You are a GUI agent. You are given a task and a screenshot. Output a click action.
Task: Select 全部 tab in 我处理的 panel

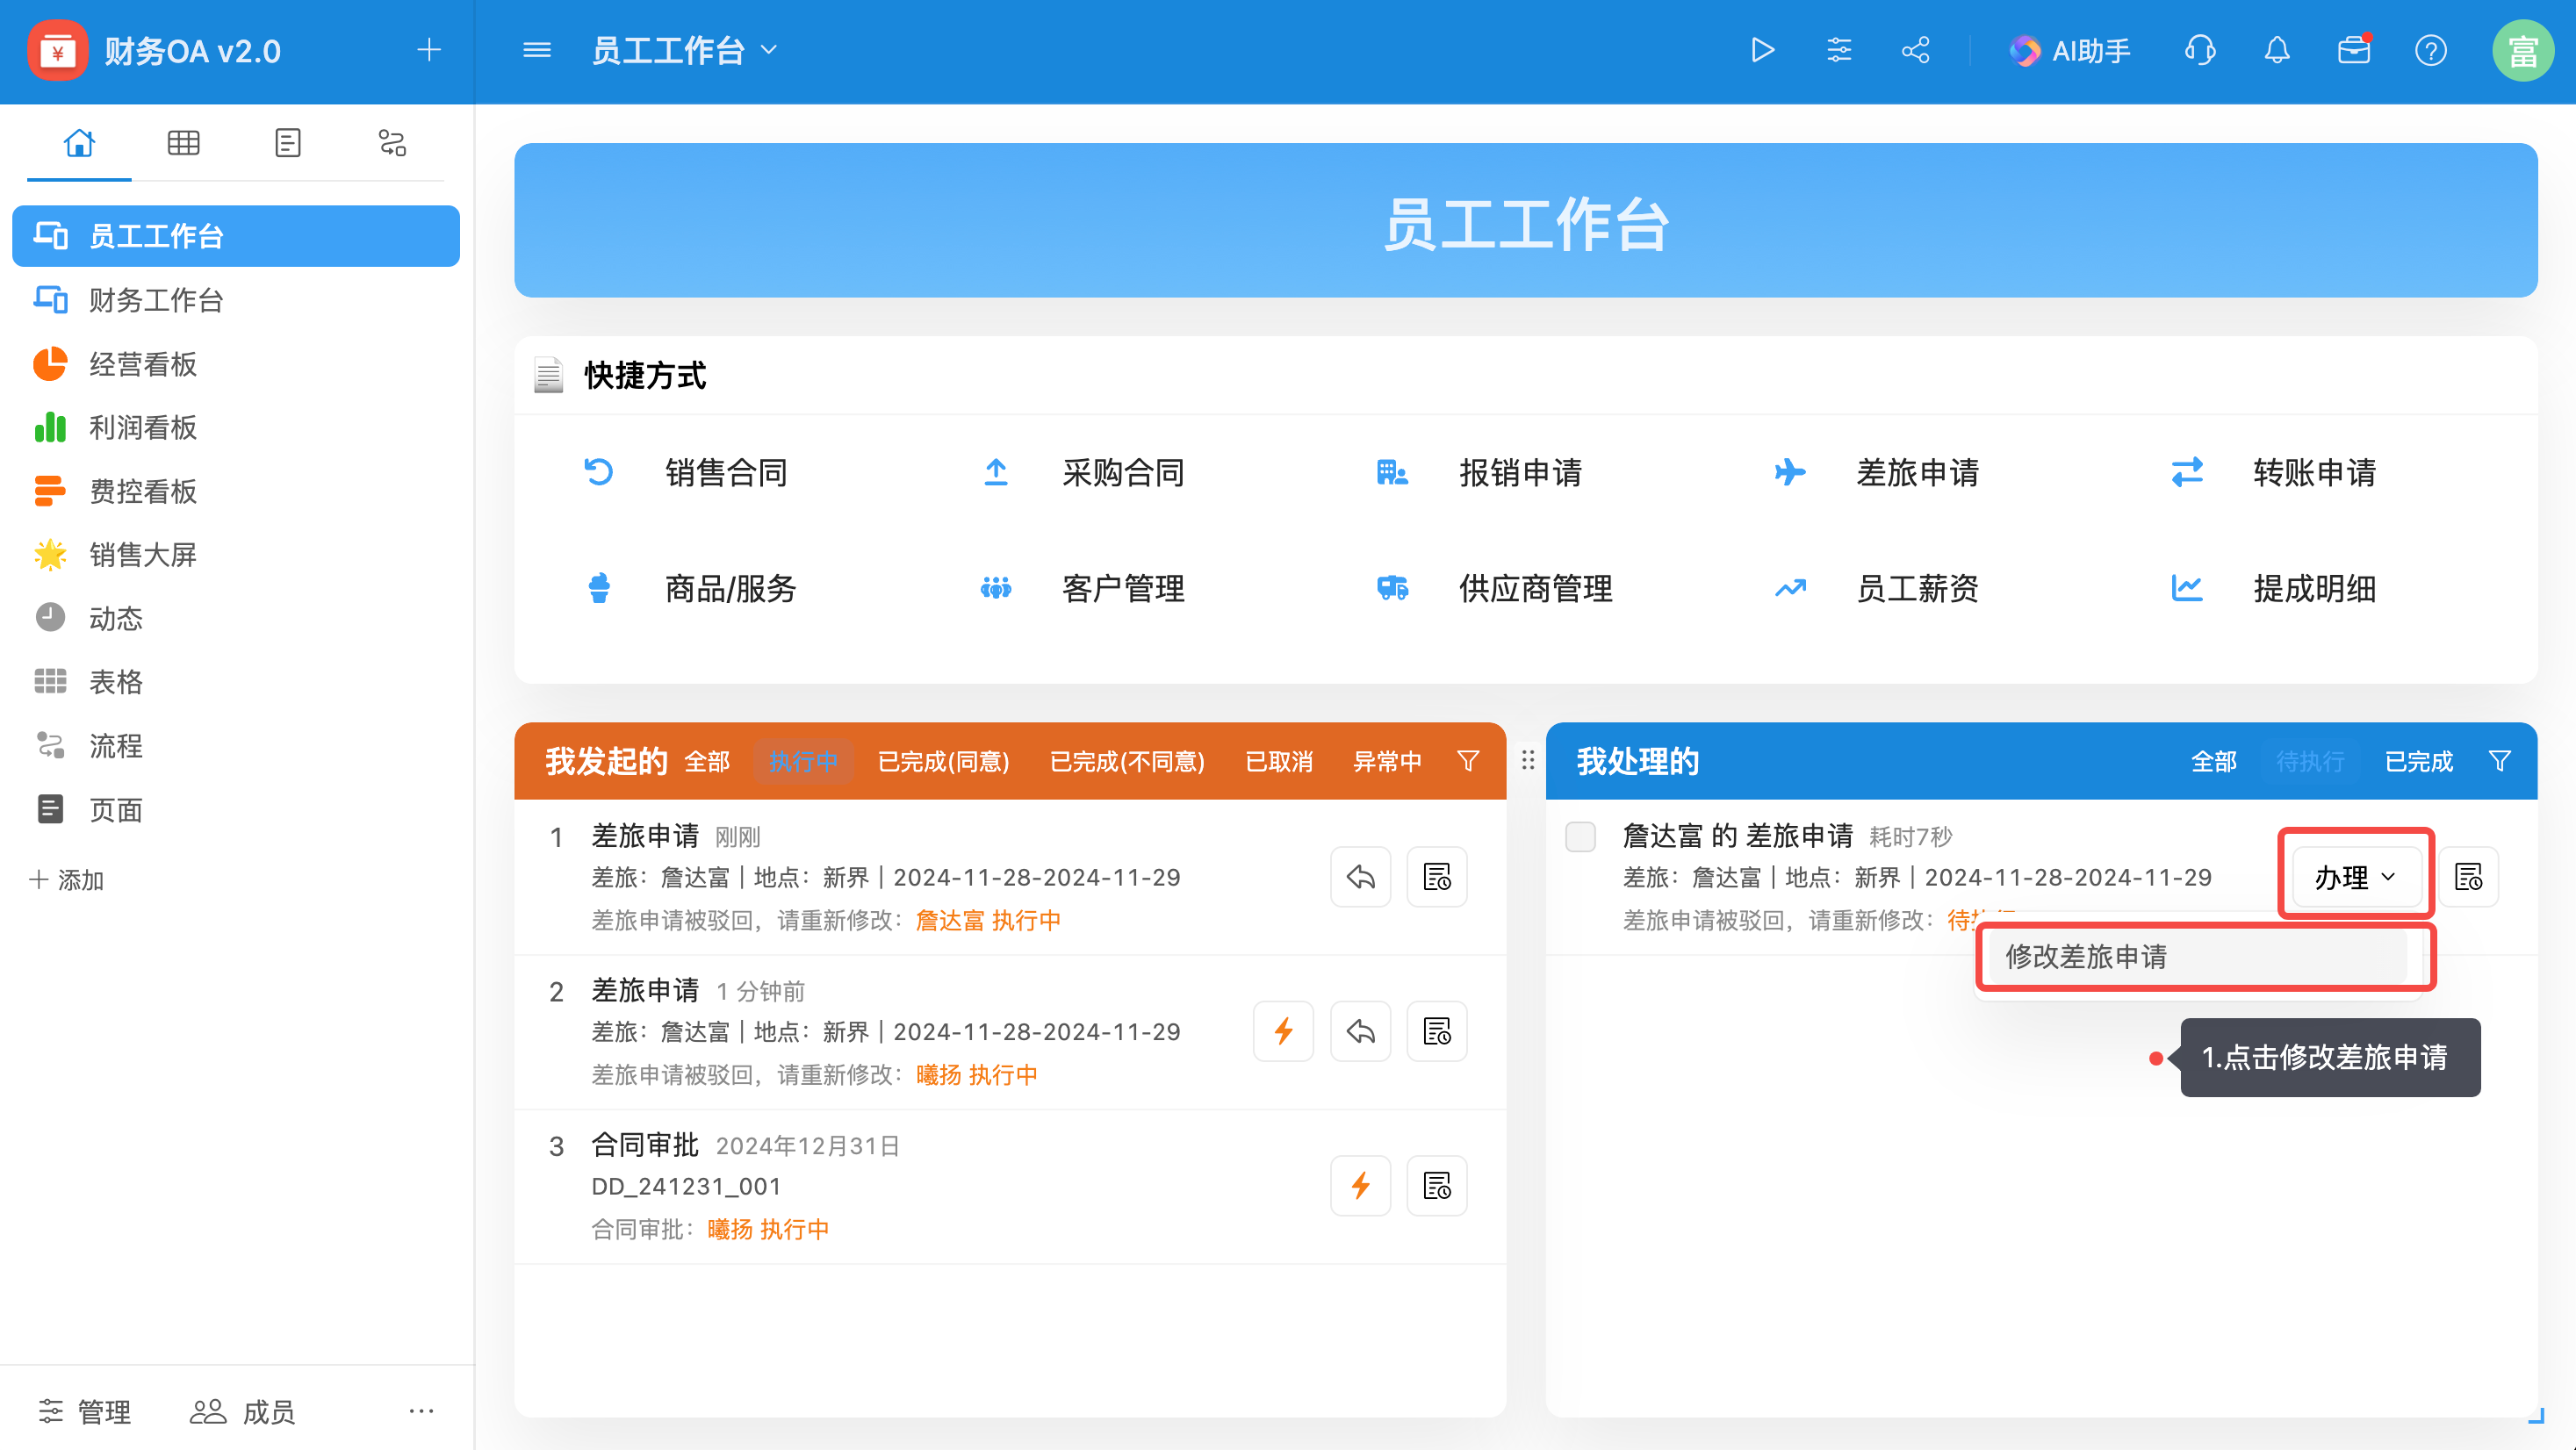click(x=2213, y=762)
